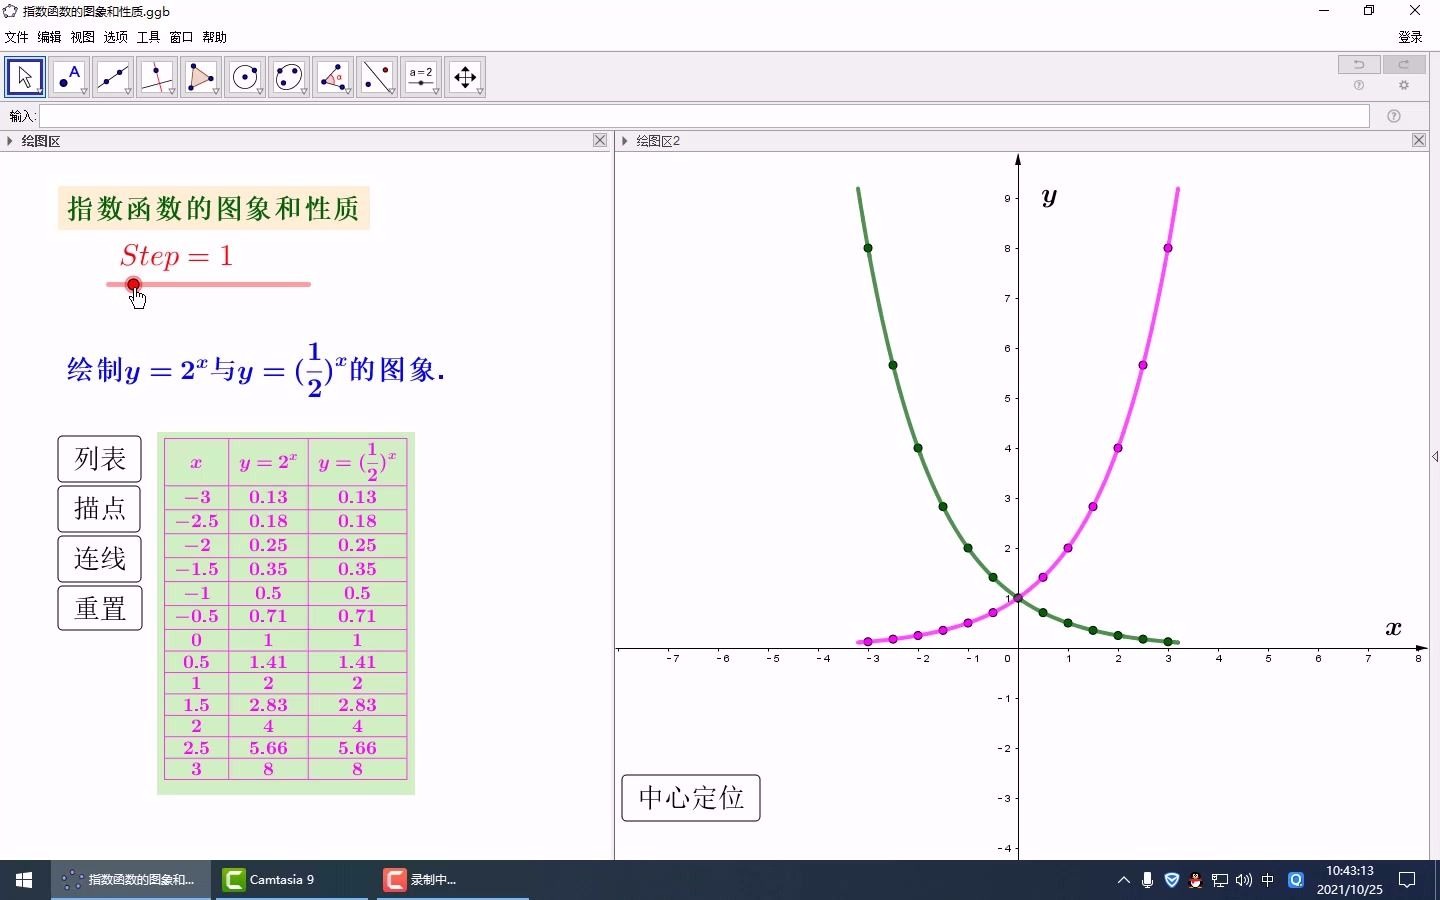The image size is (1440, 900).
Task: Open the 帮助 menu
Action: click(x=214, y=37)
